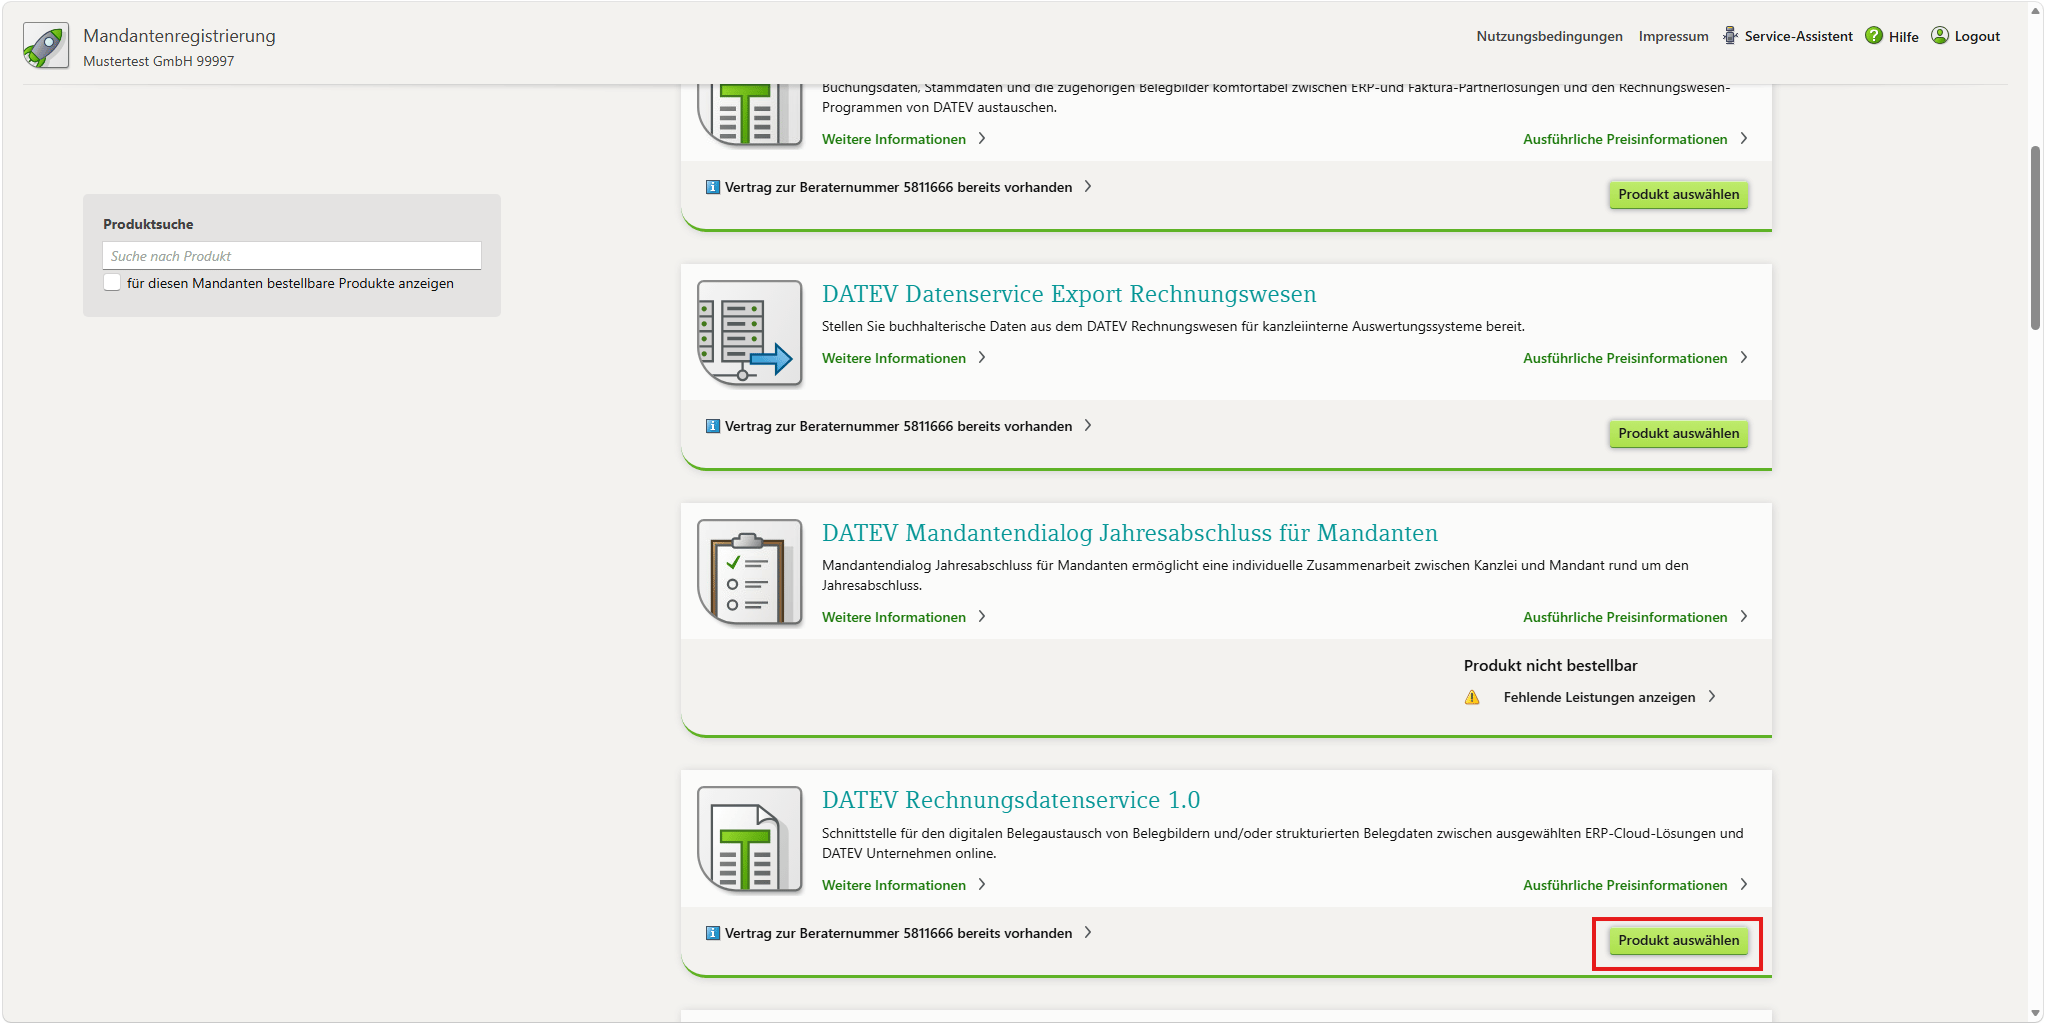This screenshot has width=2047, height=1023.
Task: Enable 'für diesen Mandanten bestellbare Produkte anzeigen' checkbox
Action: pyautogui.click(x=112, y=283)
